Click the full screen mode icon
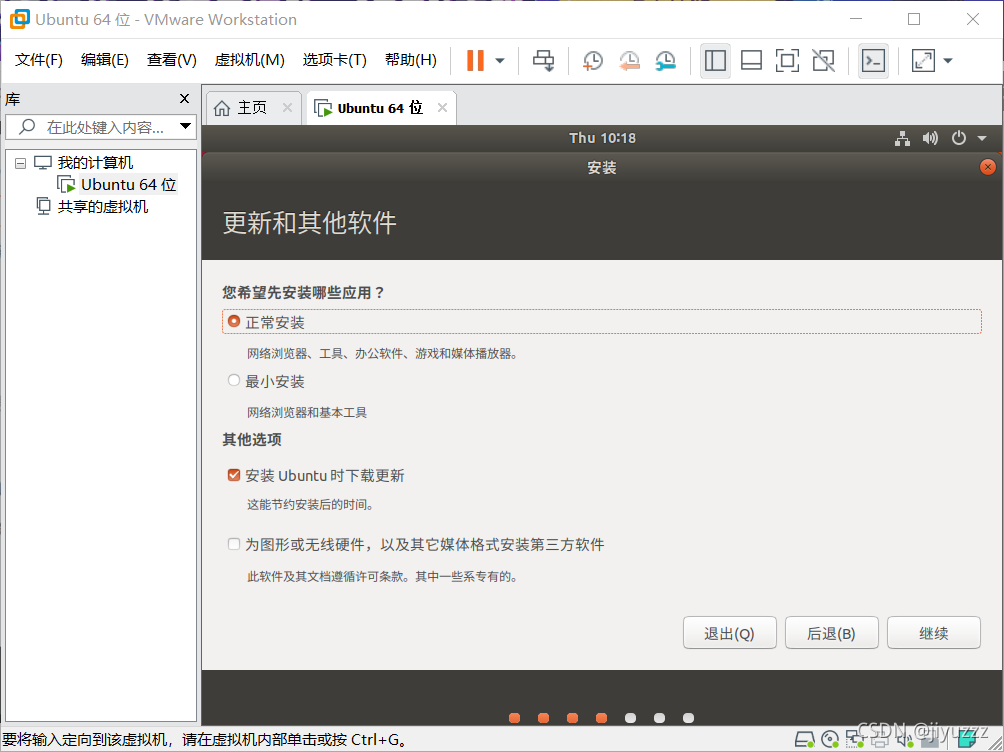Viewport: 1004px width, 752px height. pos(924,60)
